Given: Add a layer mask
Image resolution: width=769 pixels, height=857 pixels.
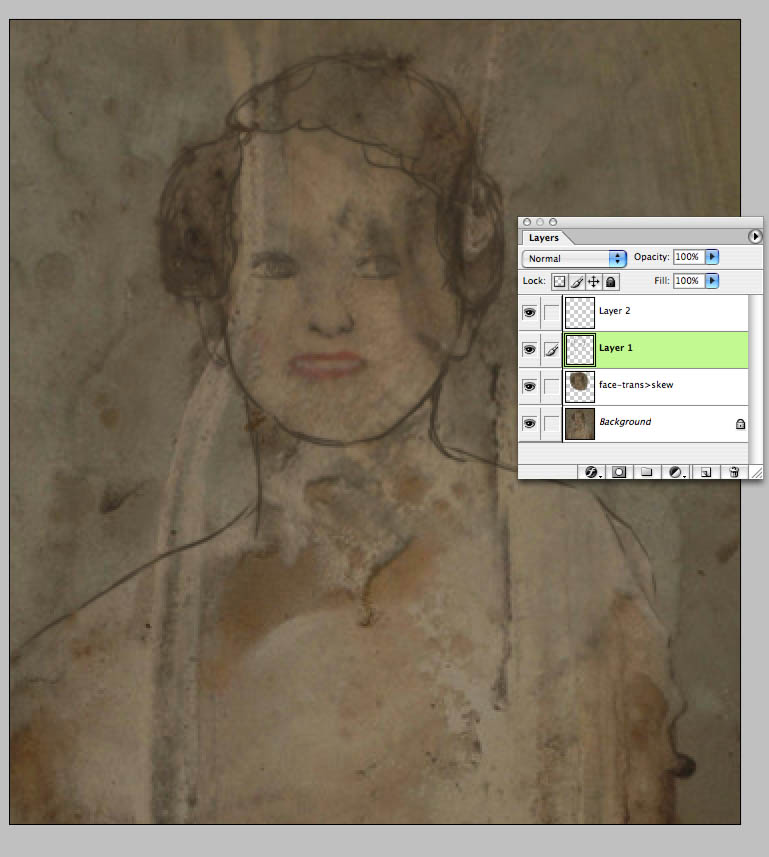Looking at the screenshot, I should 619,472.
